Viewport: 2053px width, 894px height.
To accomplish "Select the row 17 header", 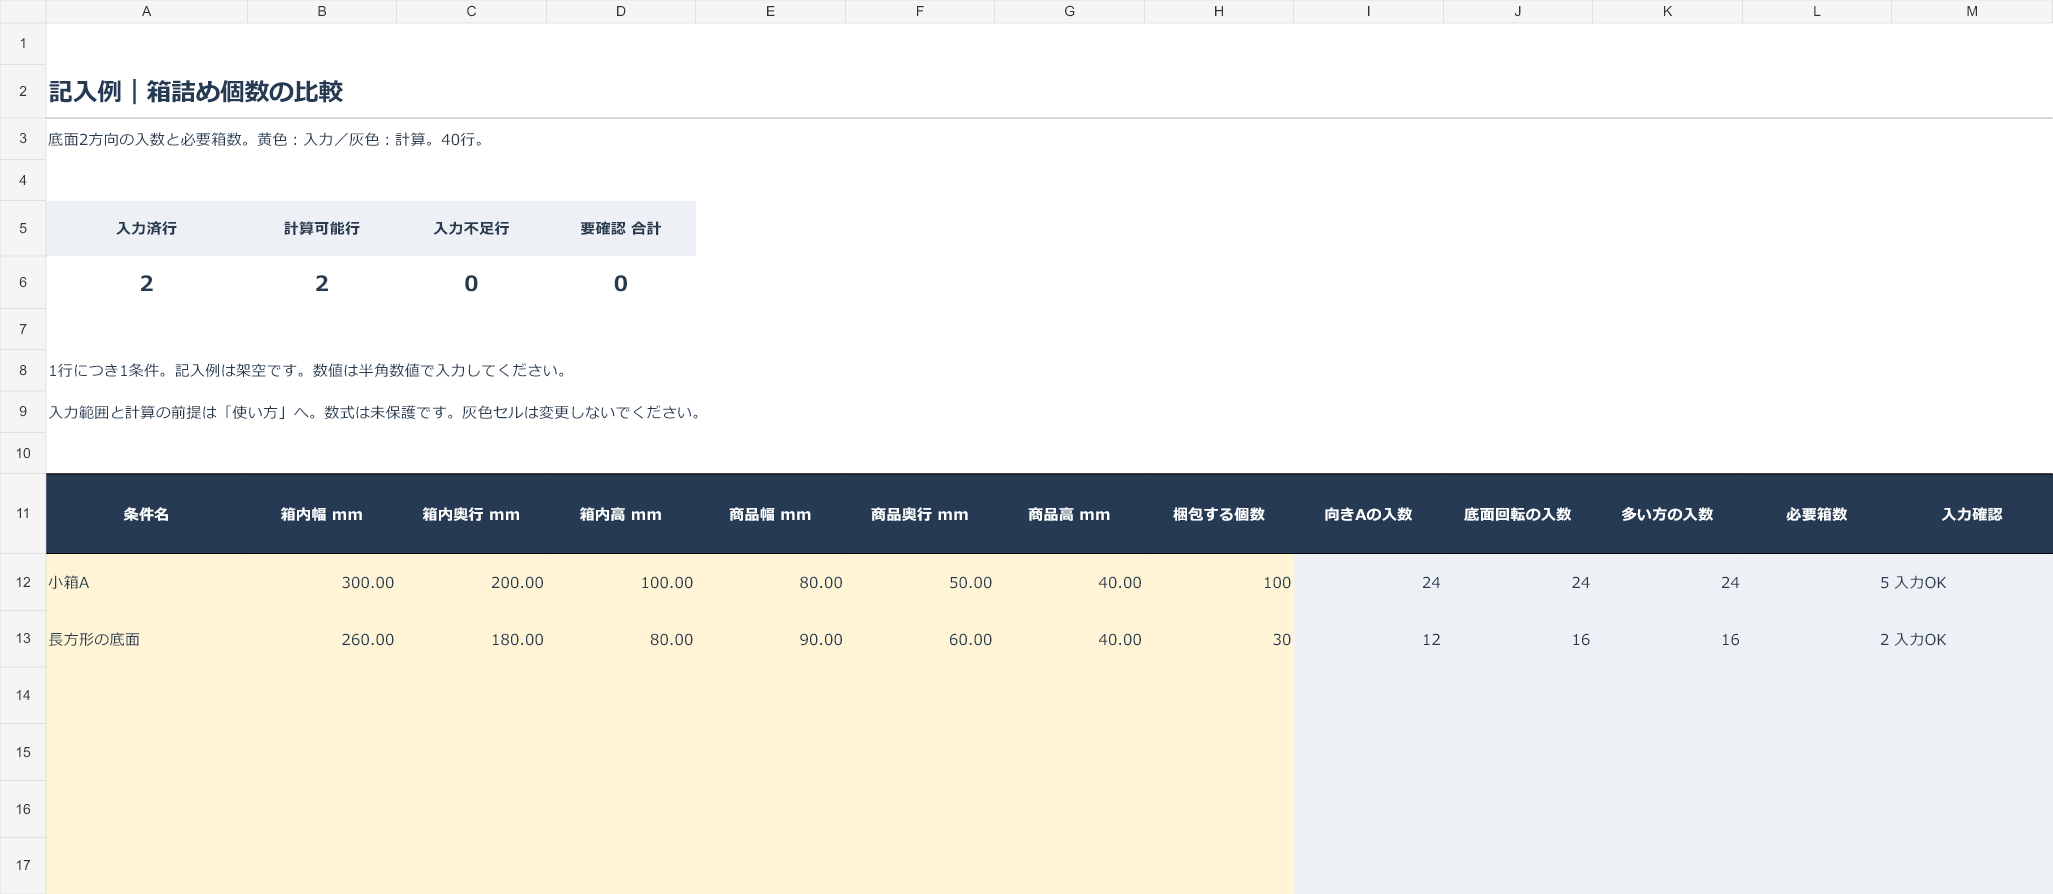I will 23,865.
